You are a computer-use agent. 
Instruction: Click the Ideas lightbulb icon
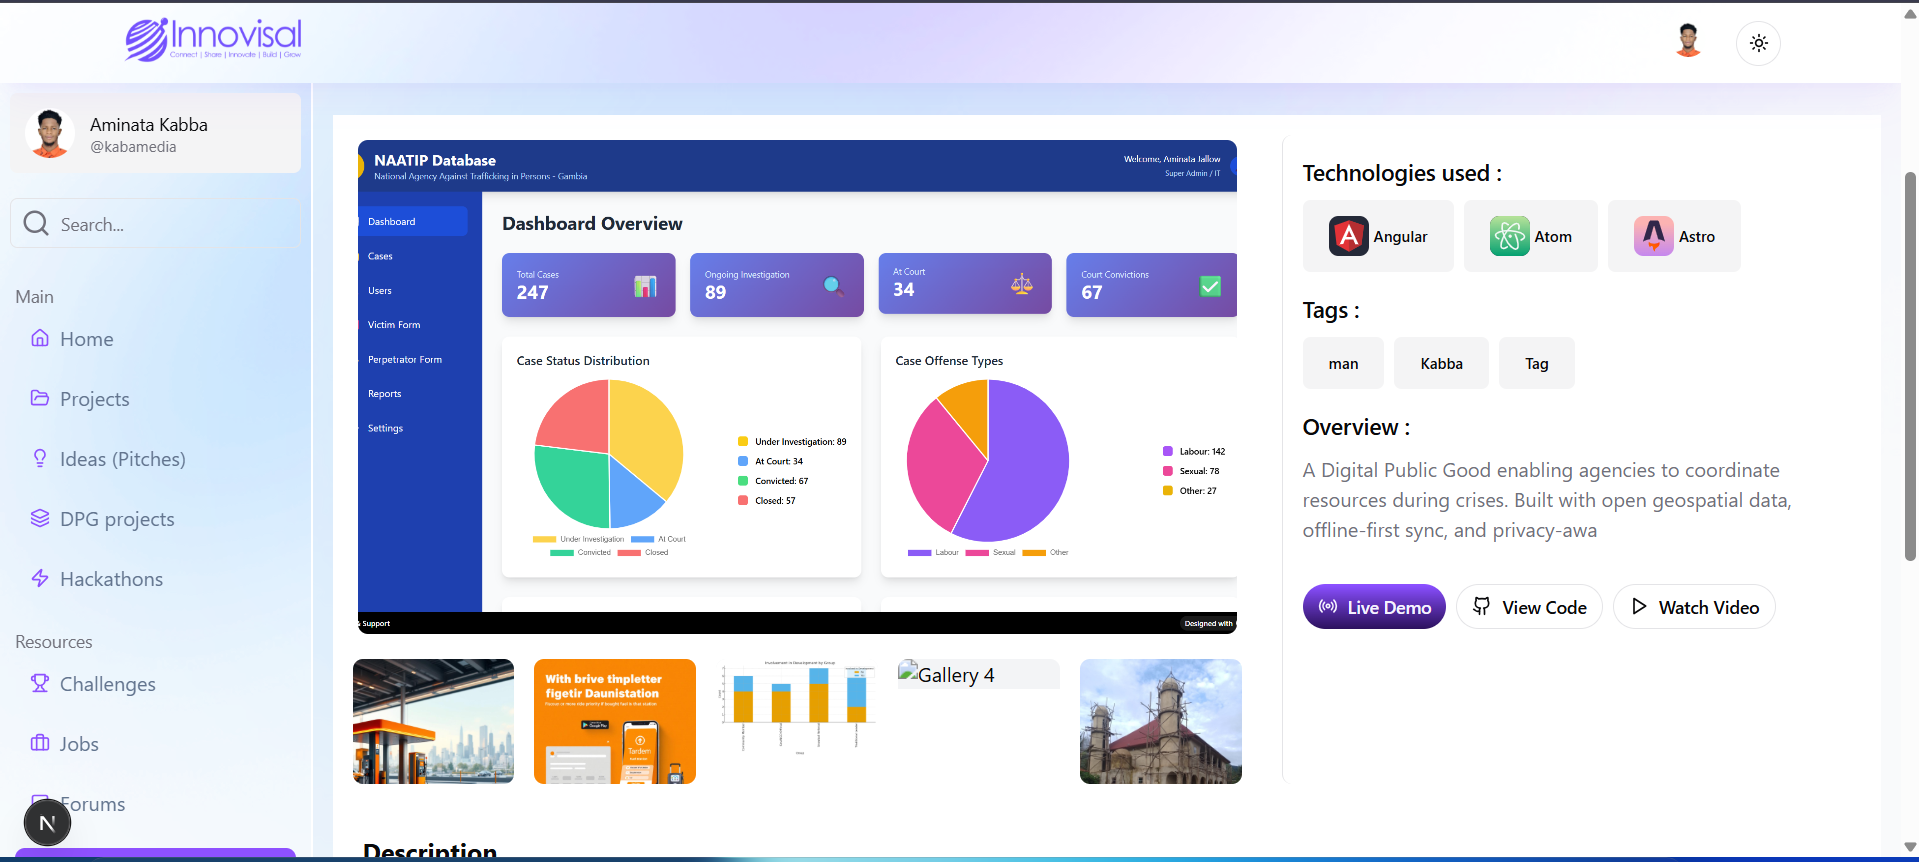(40, 458)
